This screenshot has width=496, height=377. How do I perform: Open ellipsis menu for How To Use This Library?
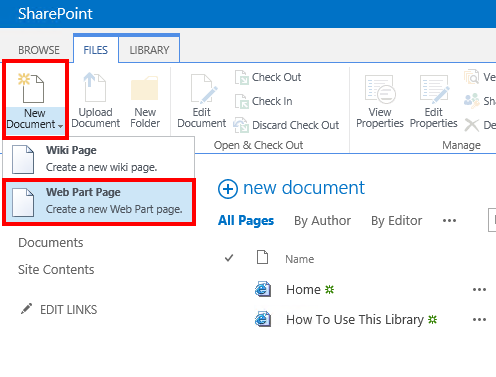(479, 320)
